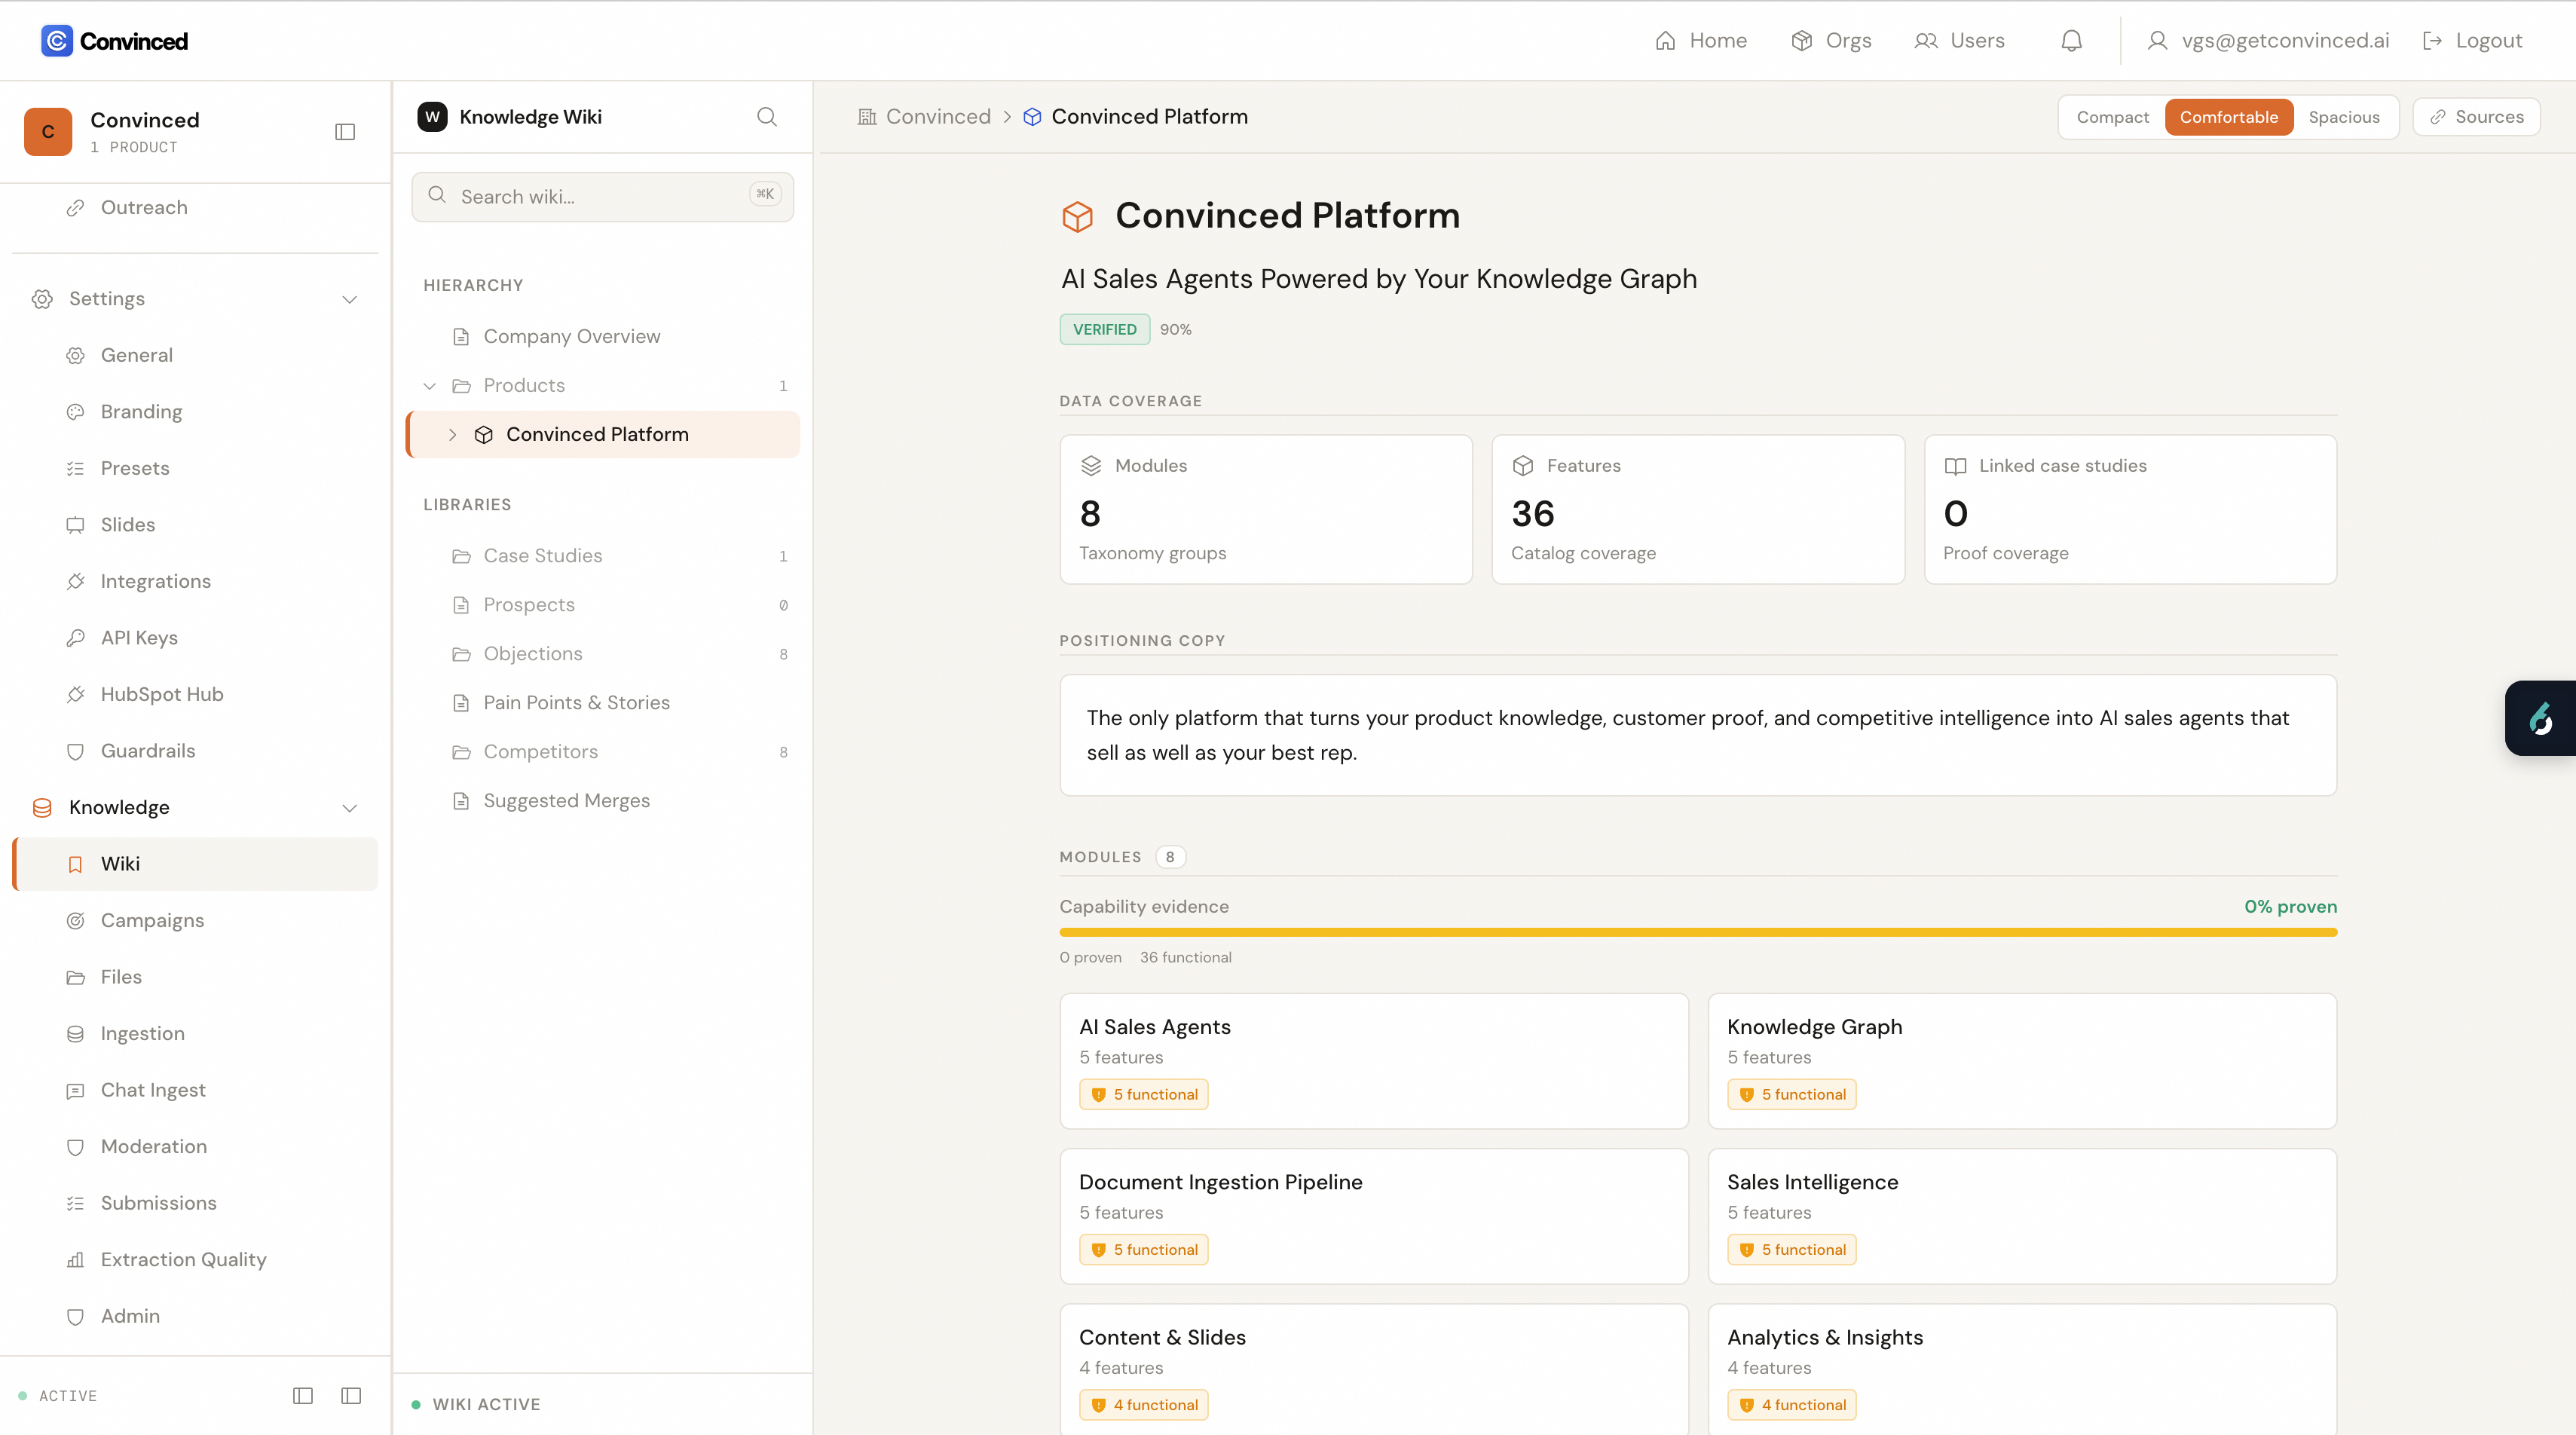Click the Features cube icon in Data Coverage
This screenshot has height=1435, width=2576.
[x=1523, y=466]
